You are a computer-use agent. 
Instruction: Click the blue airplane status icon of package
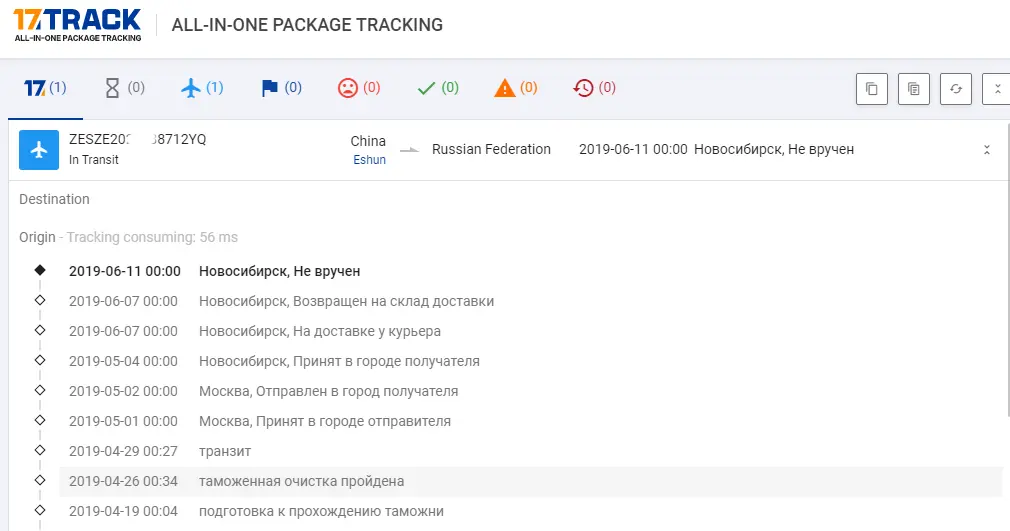click(x=39, y=150)
